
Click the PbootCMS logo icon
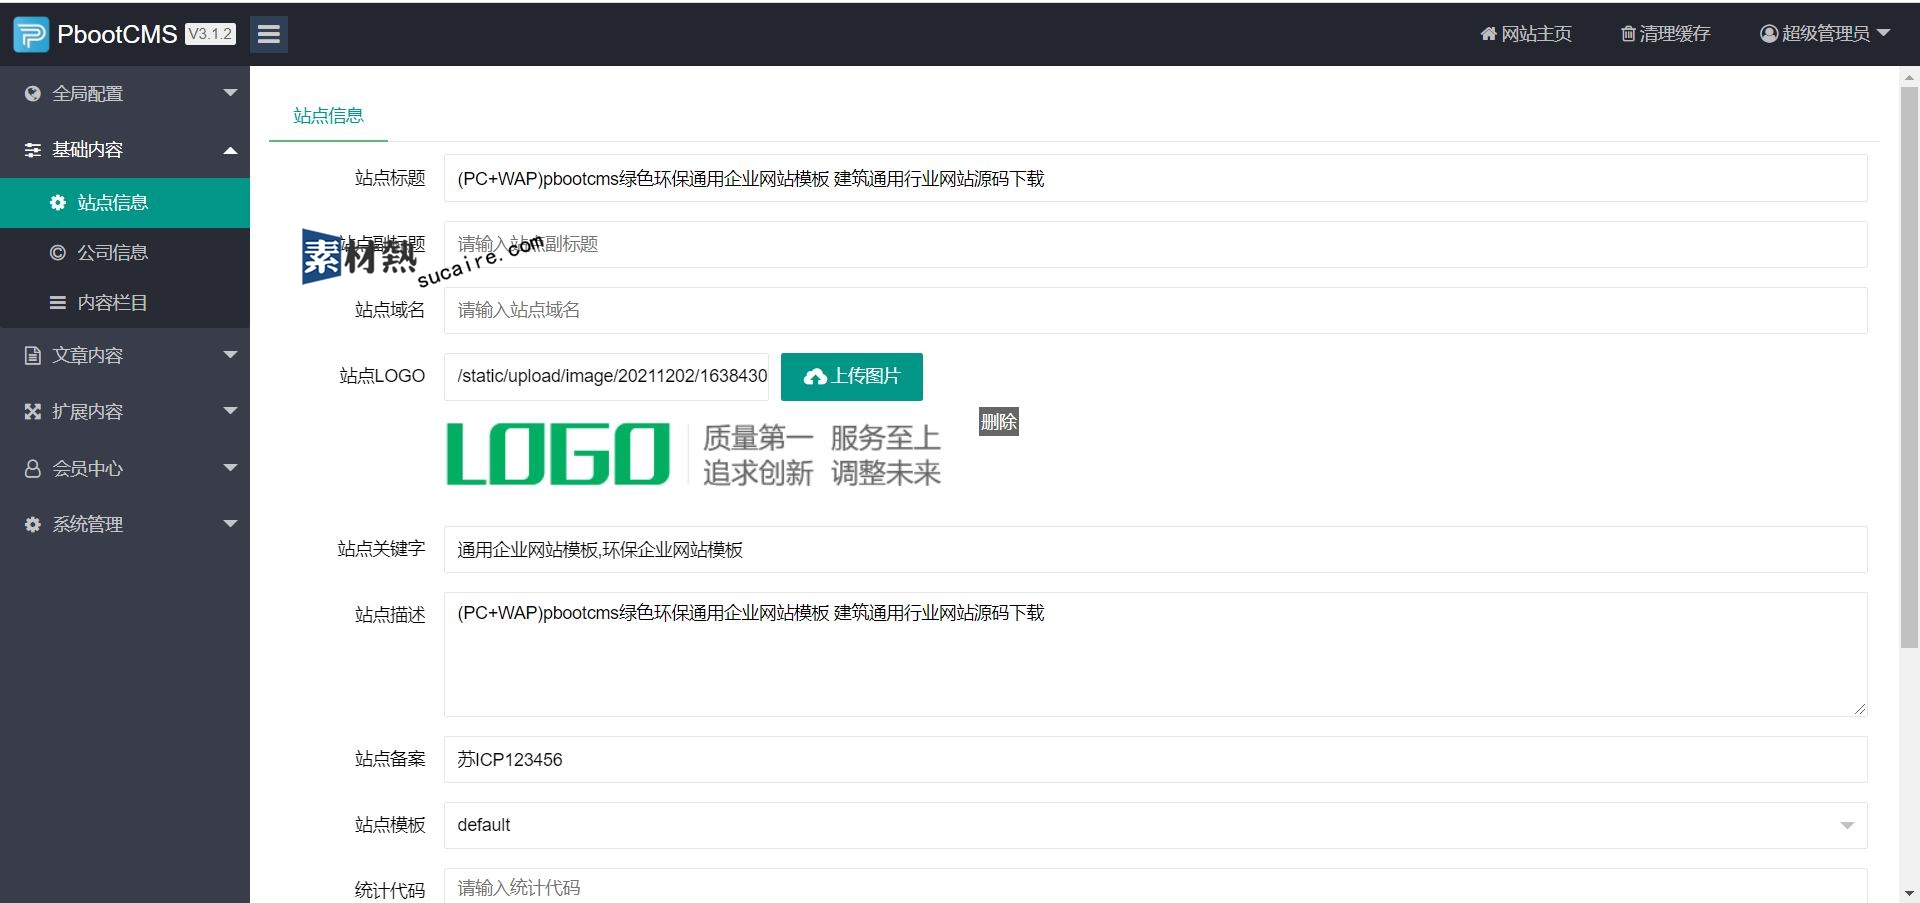click(31, 34)
